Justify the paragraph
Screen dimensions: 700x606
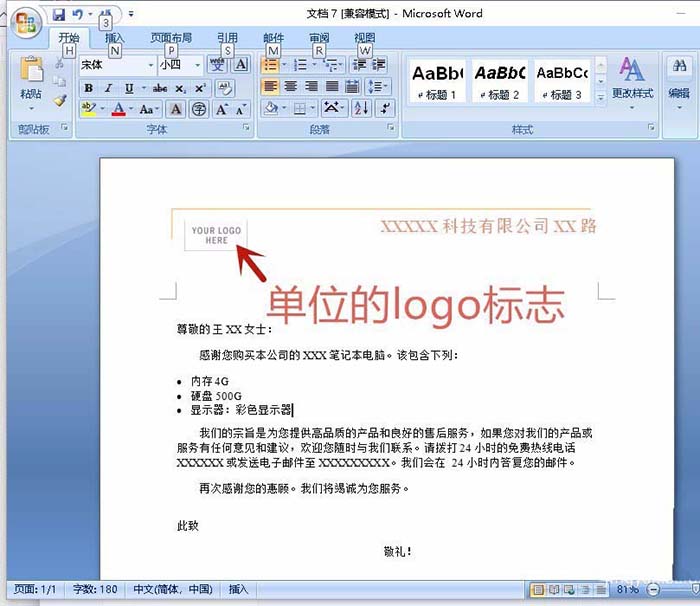332,86
